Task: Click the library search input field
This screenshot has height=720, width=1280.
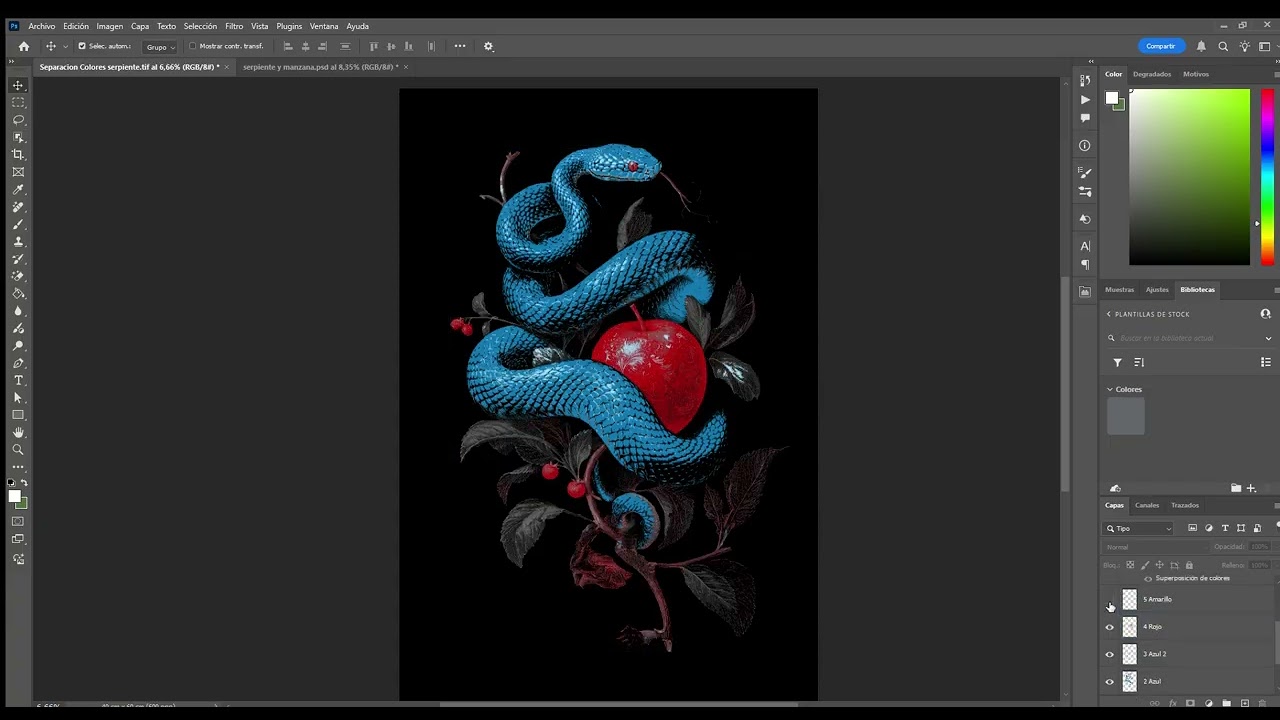Action: 1188,338
